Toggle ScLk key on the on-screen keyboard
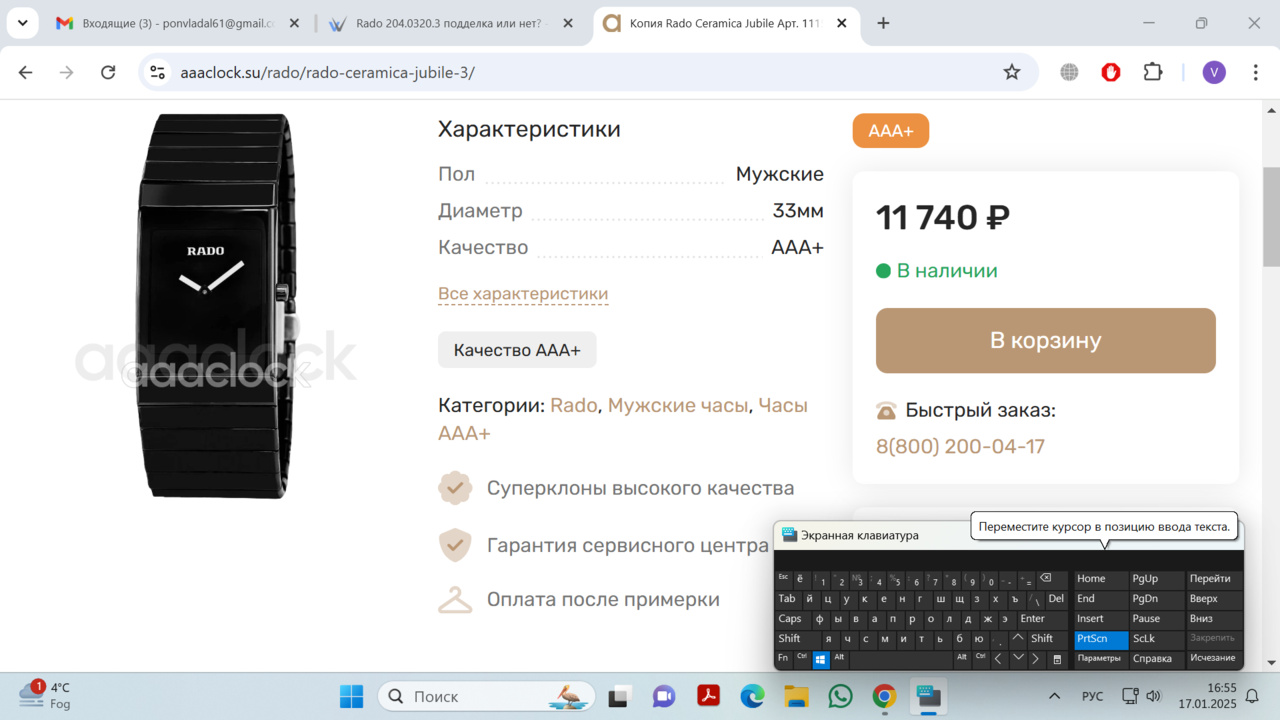This screenshot has width=1280, height=720. coord(1156,638)
